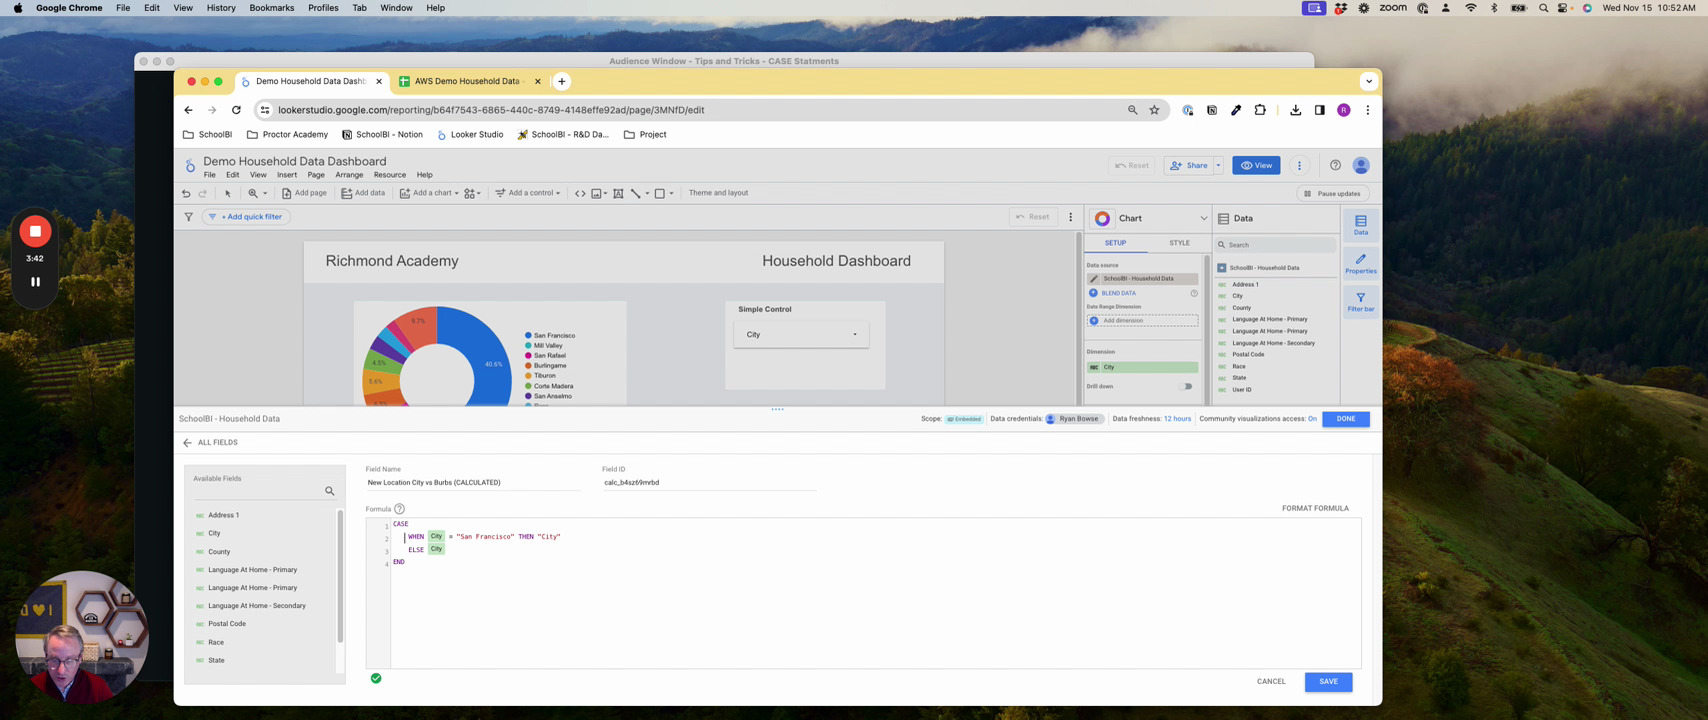Click the zoom magnifier tool
1708x720 pixels.
pyautogui.click(x=253, y=193)
